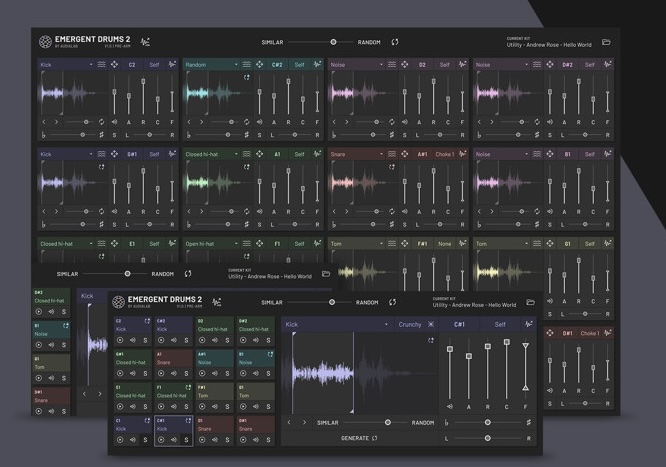Play the C2 Kick pad in front window
The height and width of the screenshot is (467, 666).
point(120,340)
